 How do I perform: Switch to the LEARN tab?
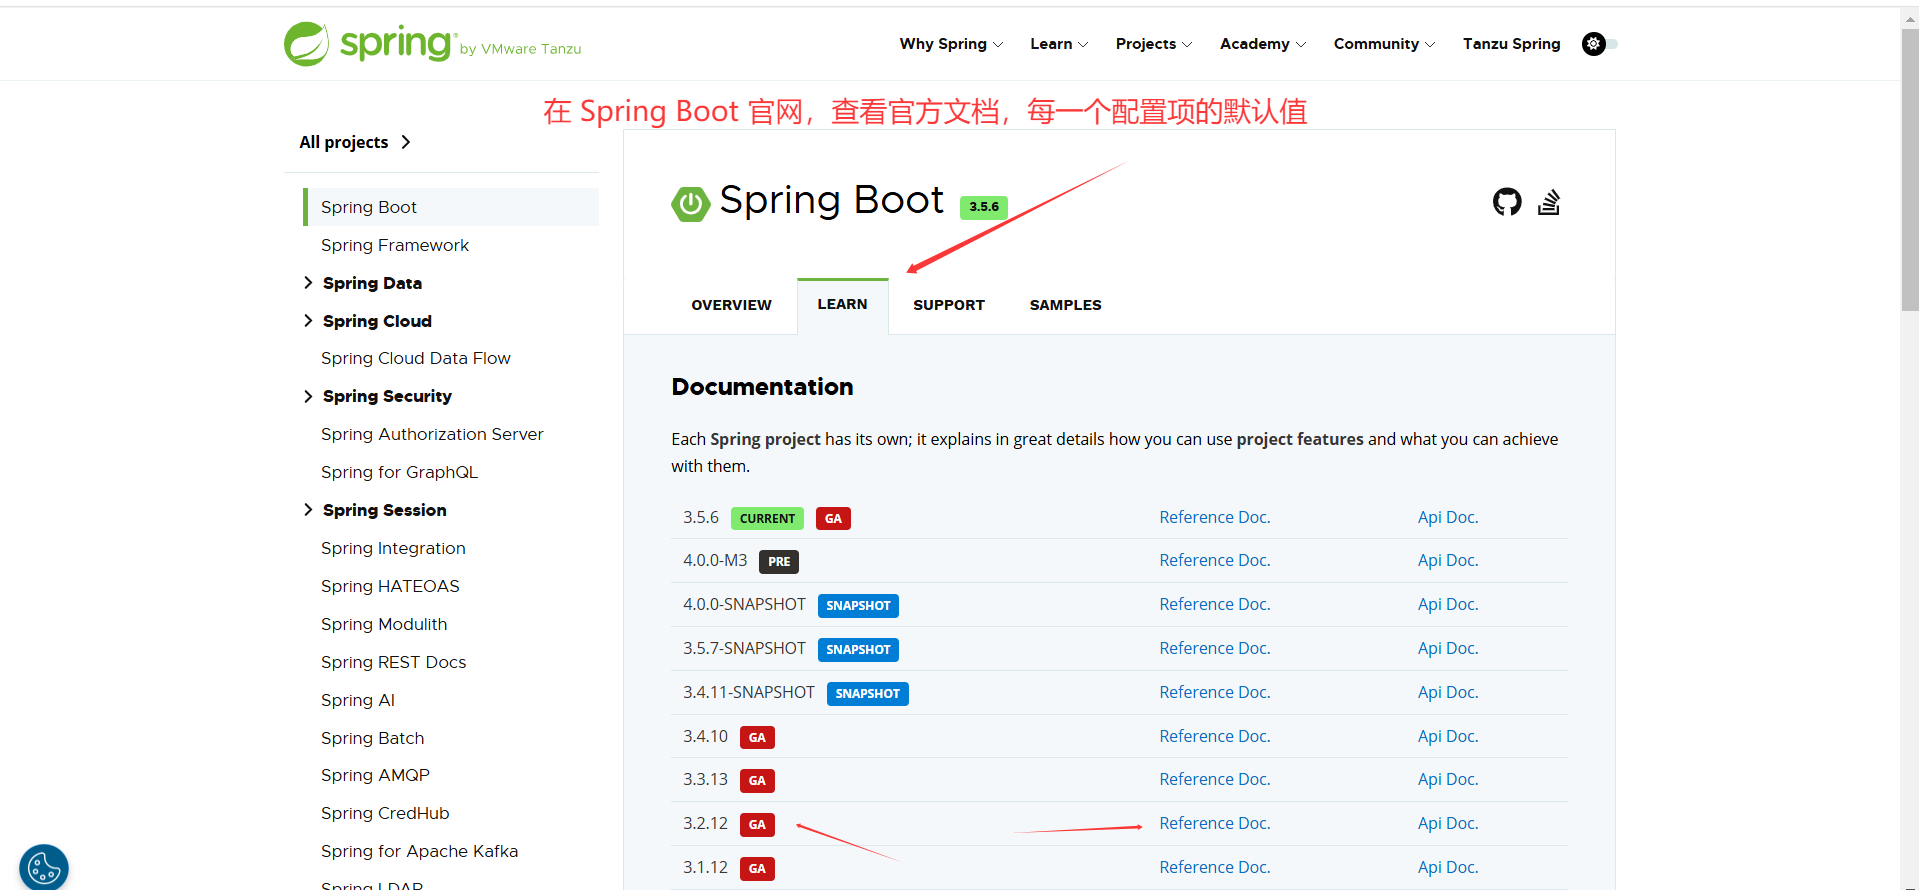(842, 305)
